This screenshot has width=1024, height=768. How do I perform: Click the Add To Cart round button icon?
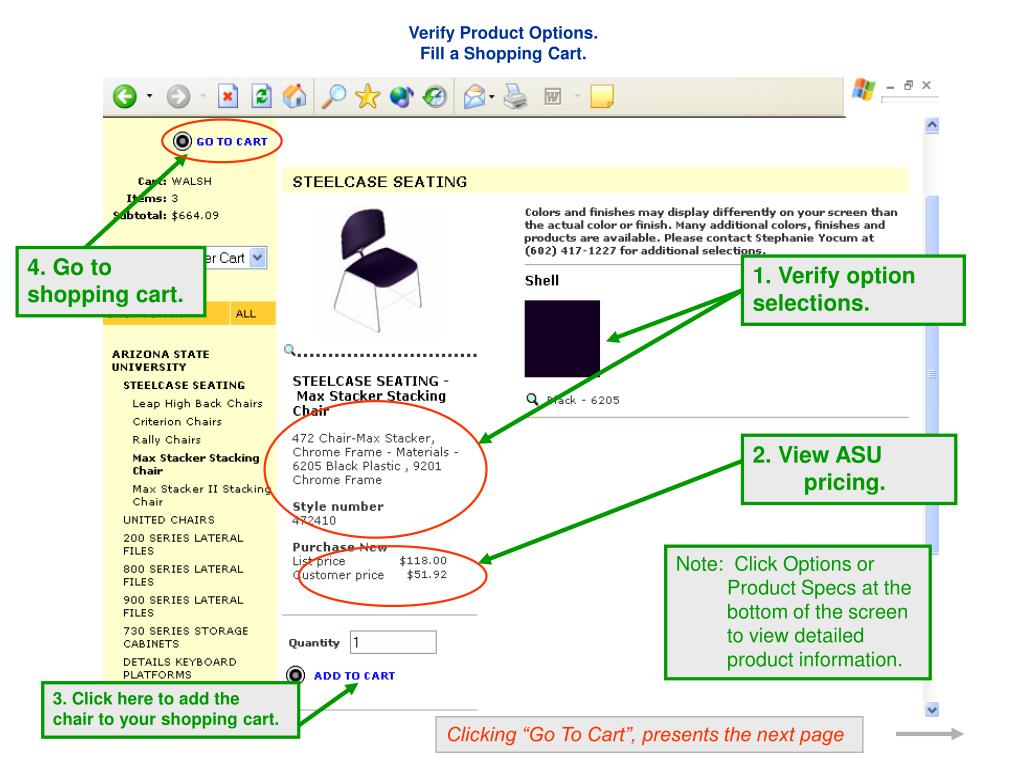pos(295,675)
